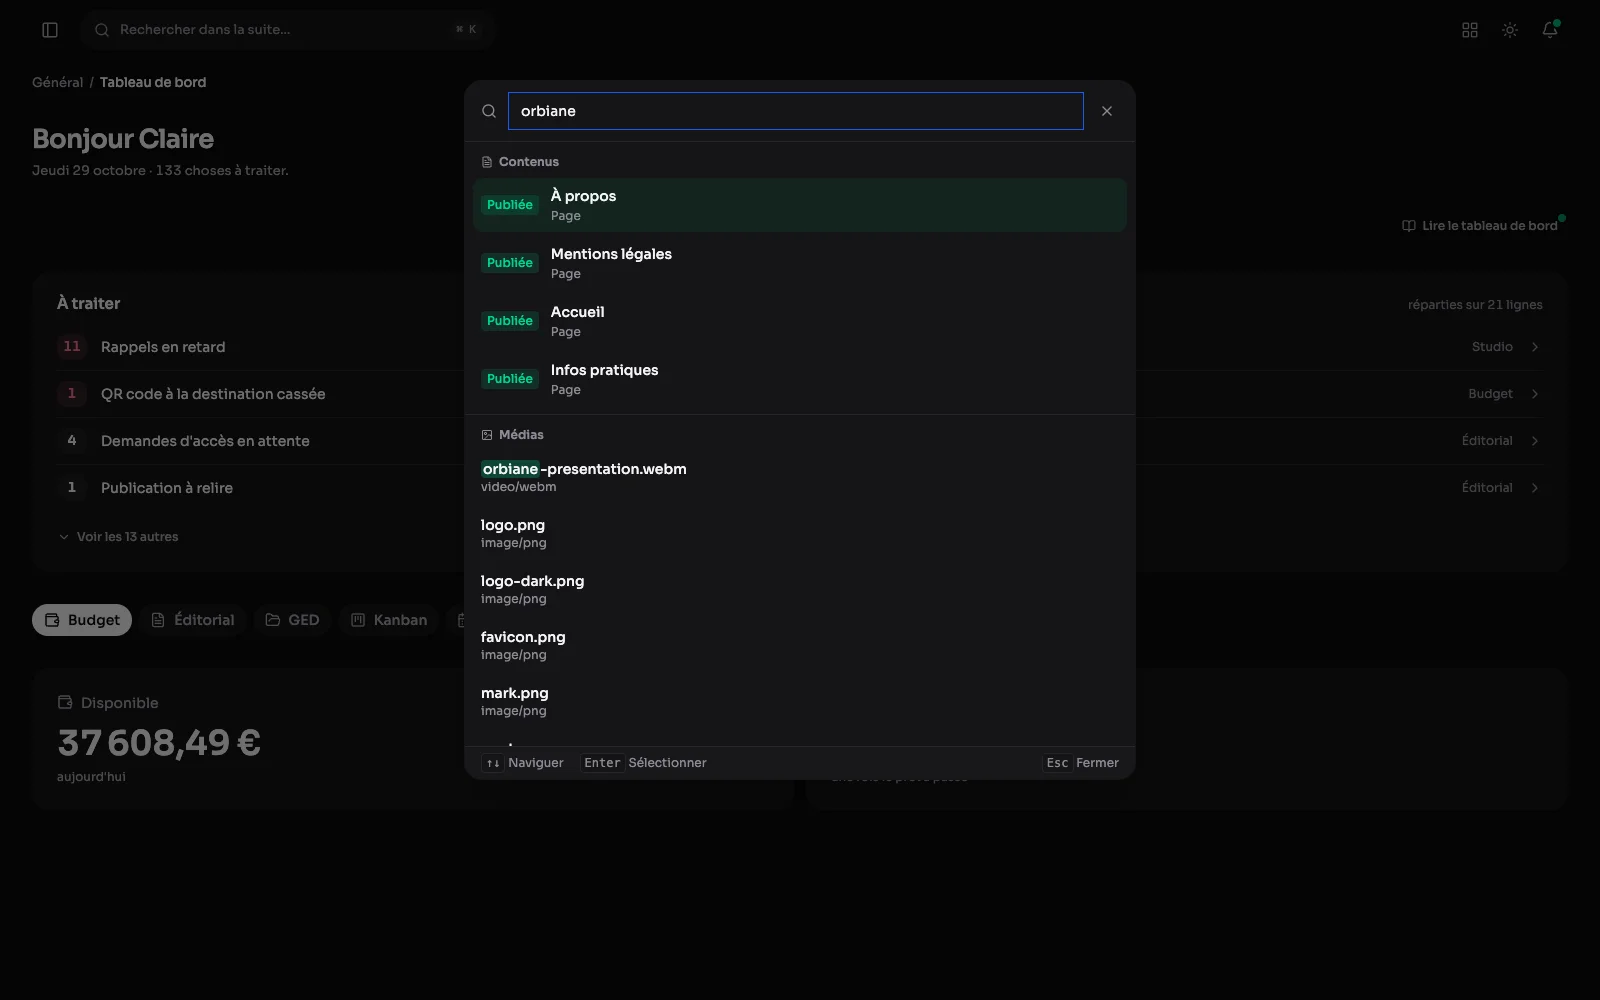Click the Médias section header
The image size is (1600, 1000).
click(512, 435)
